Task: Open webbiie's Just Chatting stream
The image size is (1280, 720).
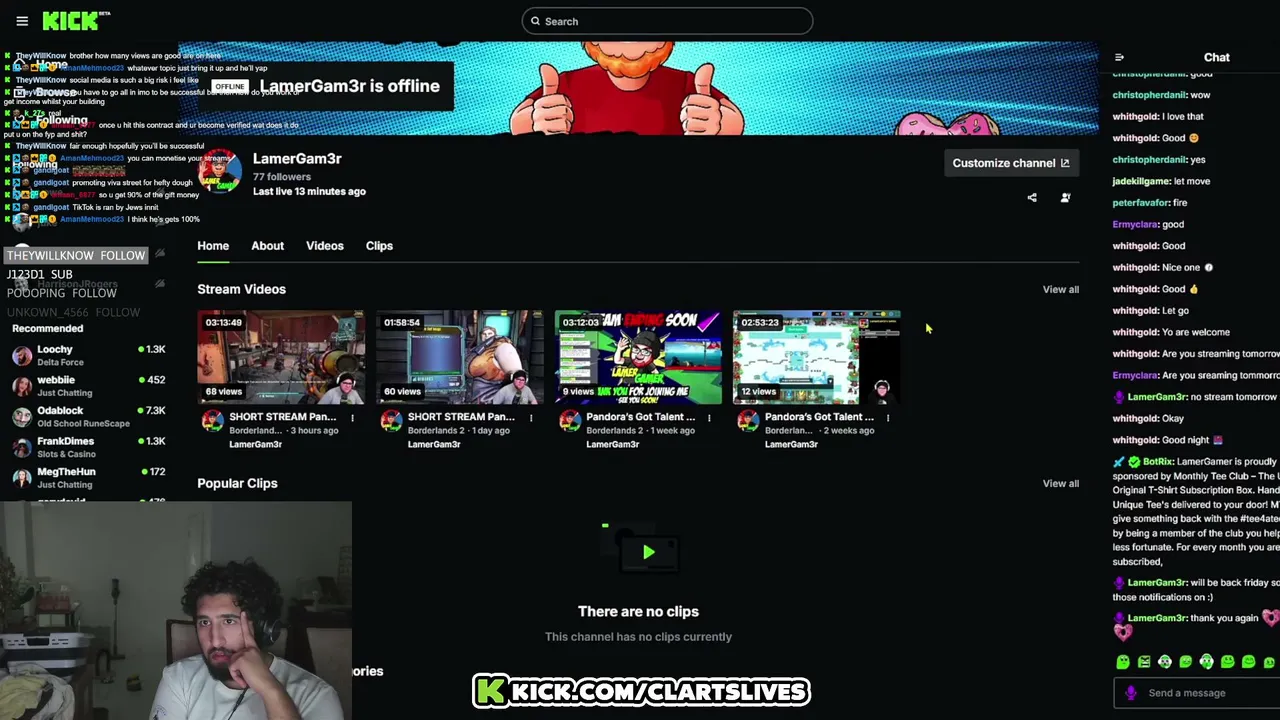Action: pyautogui.click(x=88, y=386)
